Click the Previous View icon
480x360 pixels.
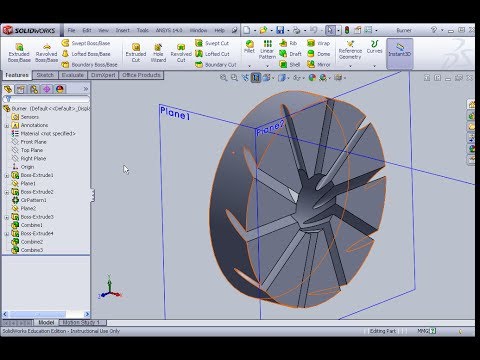(245, 78)
